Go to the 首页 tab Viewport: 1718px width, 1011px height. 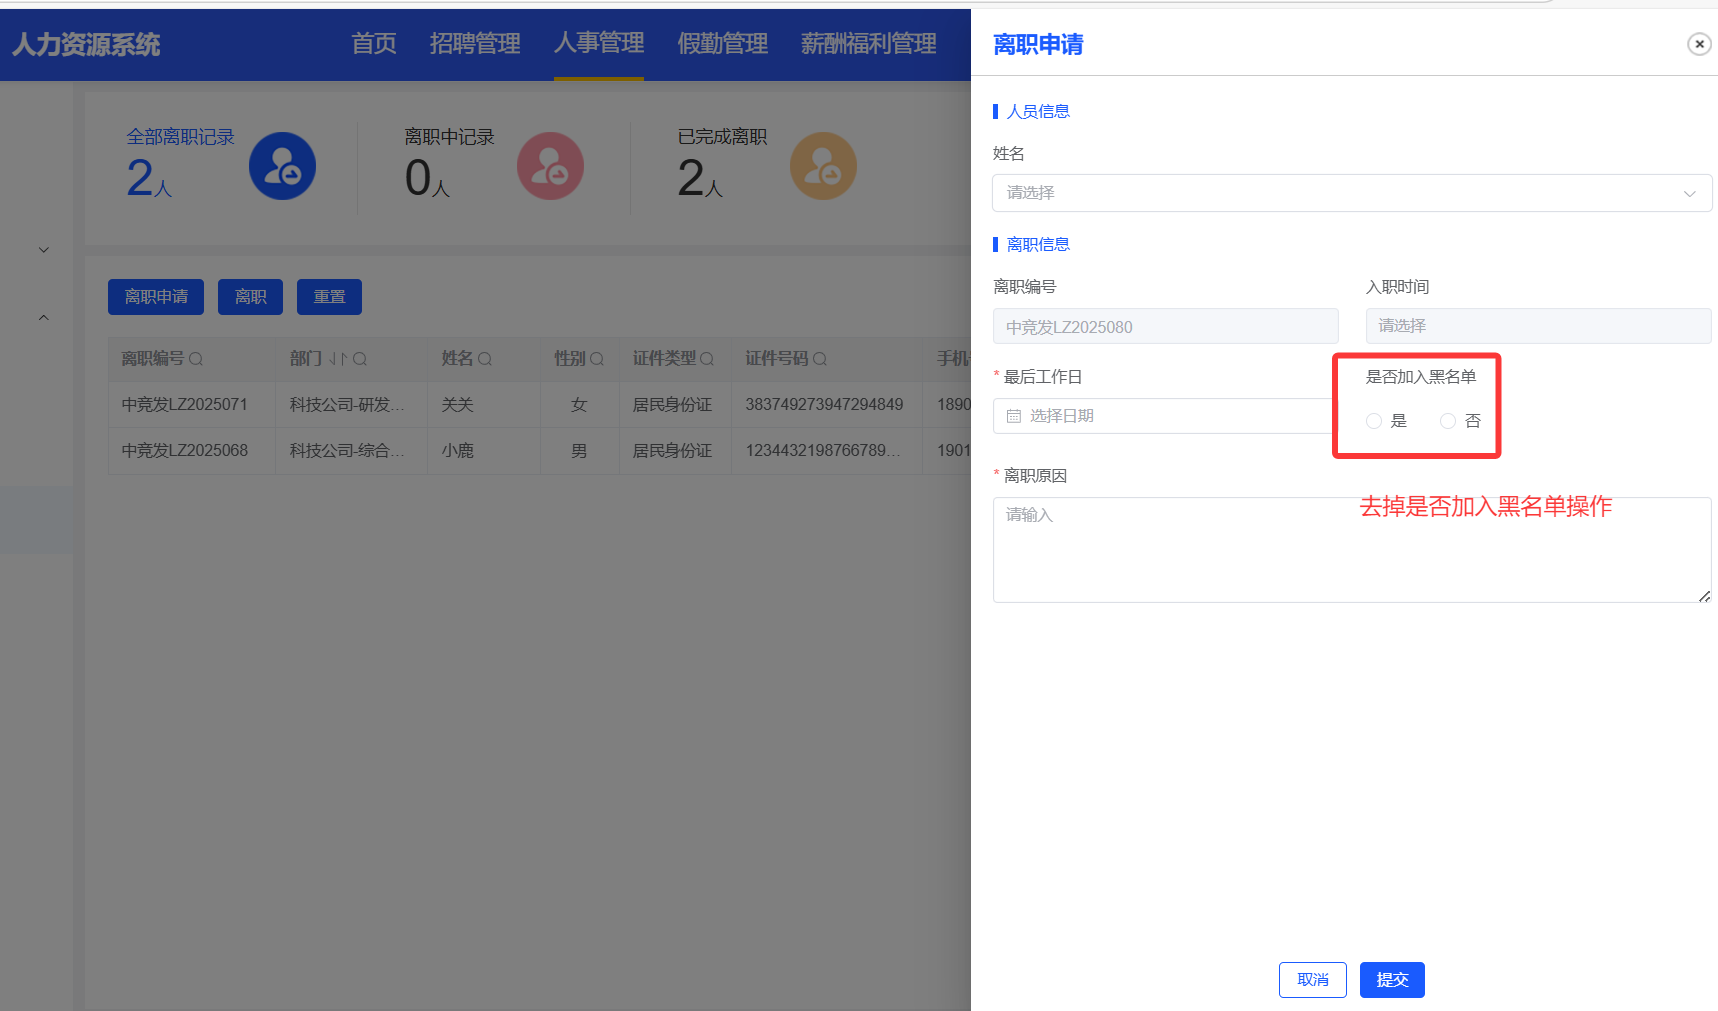click(374, 44)
